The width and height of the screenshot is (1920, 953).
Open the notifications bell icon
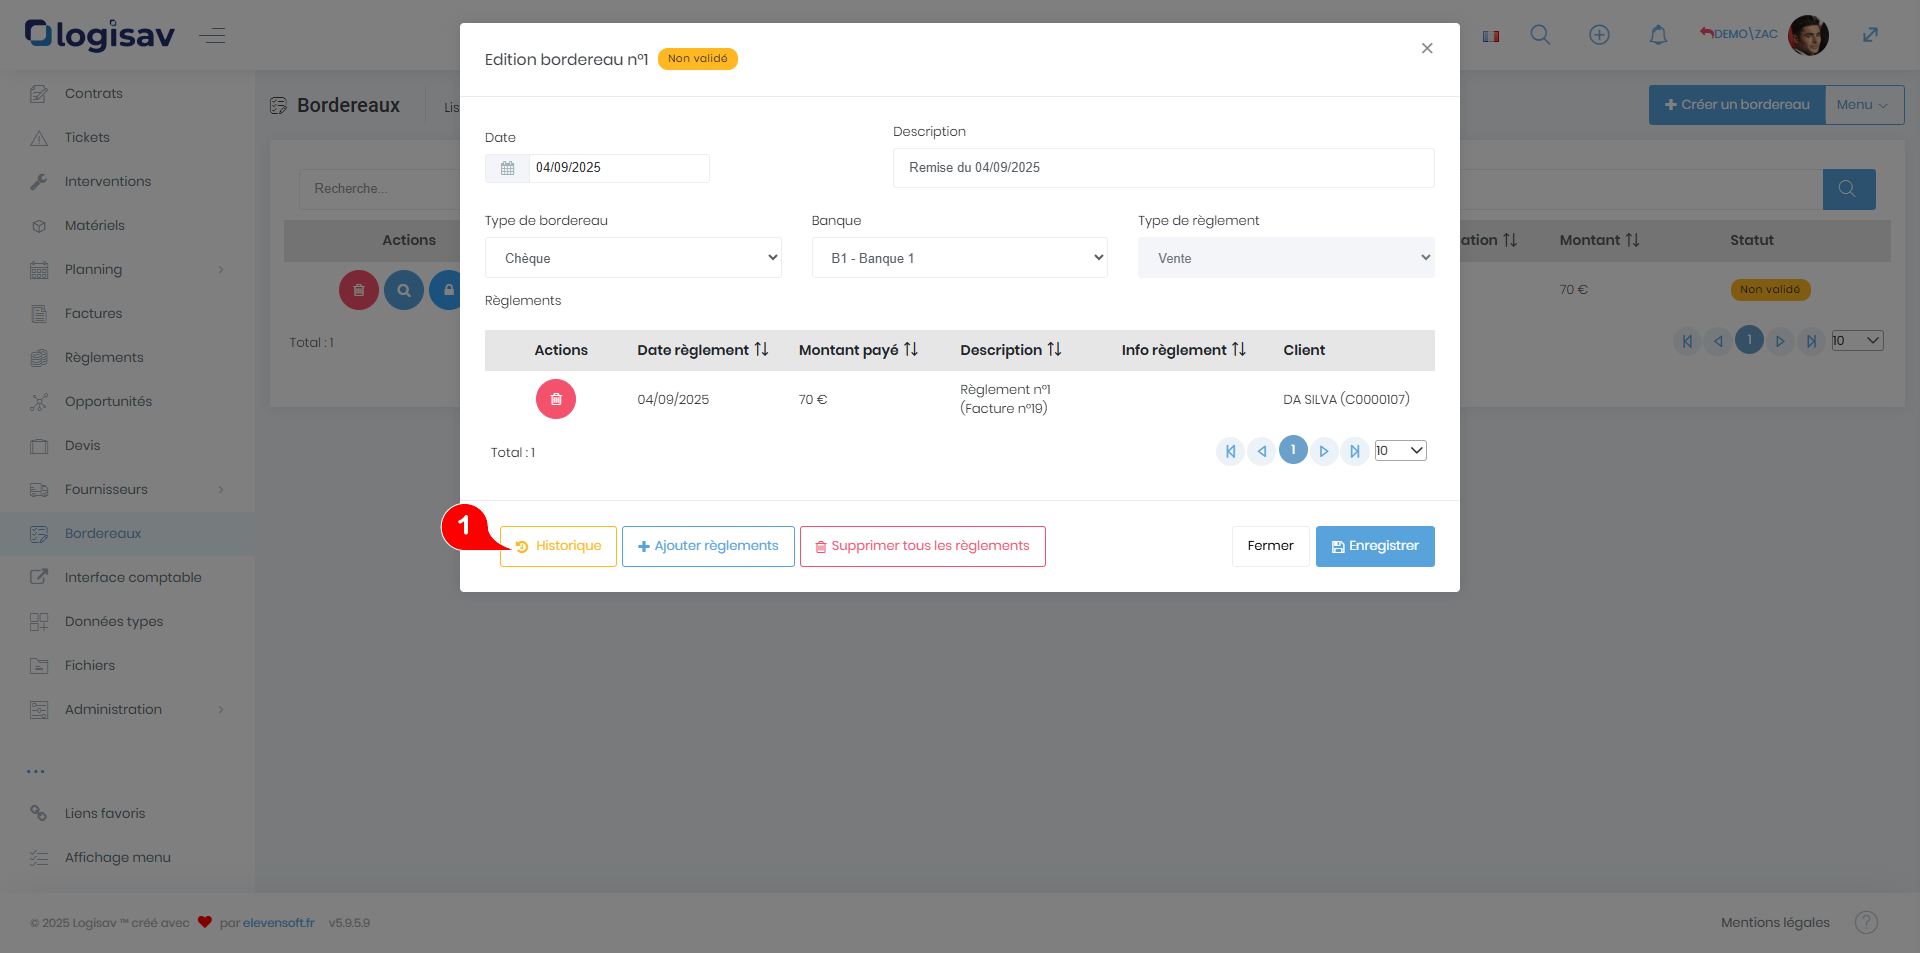pos(1658,35)
